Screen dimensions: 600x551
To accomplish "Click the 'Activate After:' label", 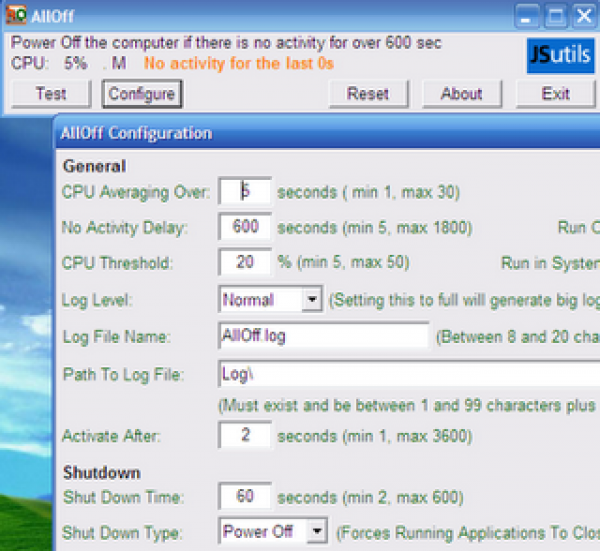I will tap(111, 436).
